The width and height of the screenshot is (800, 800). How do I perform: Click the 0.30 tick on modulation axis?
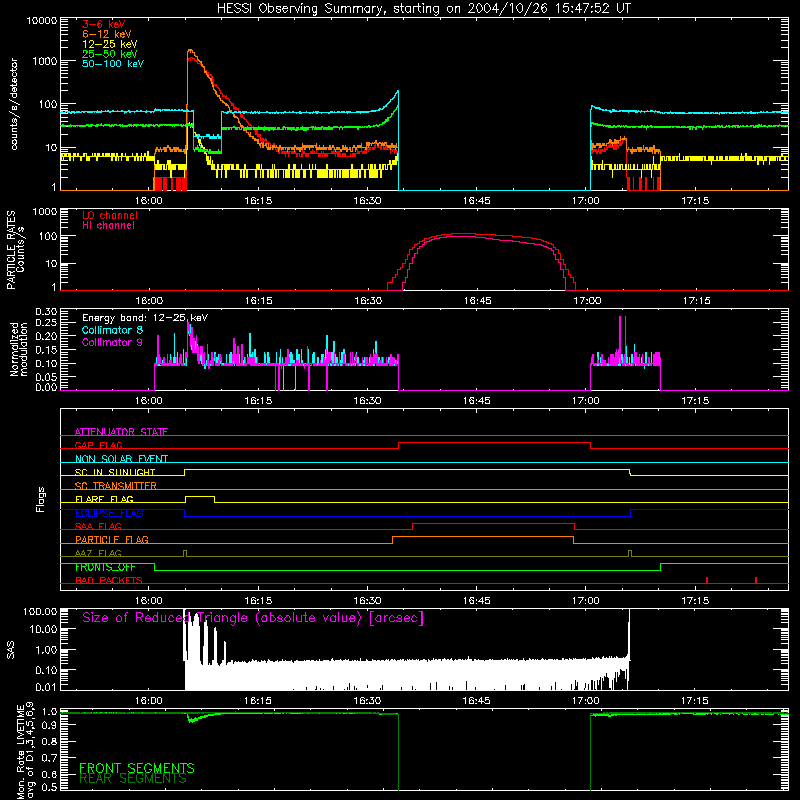click(46, 311)
